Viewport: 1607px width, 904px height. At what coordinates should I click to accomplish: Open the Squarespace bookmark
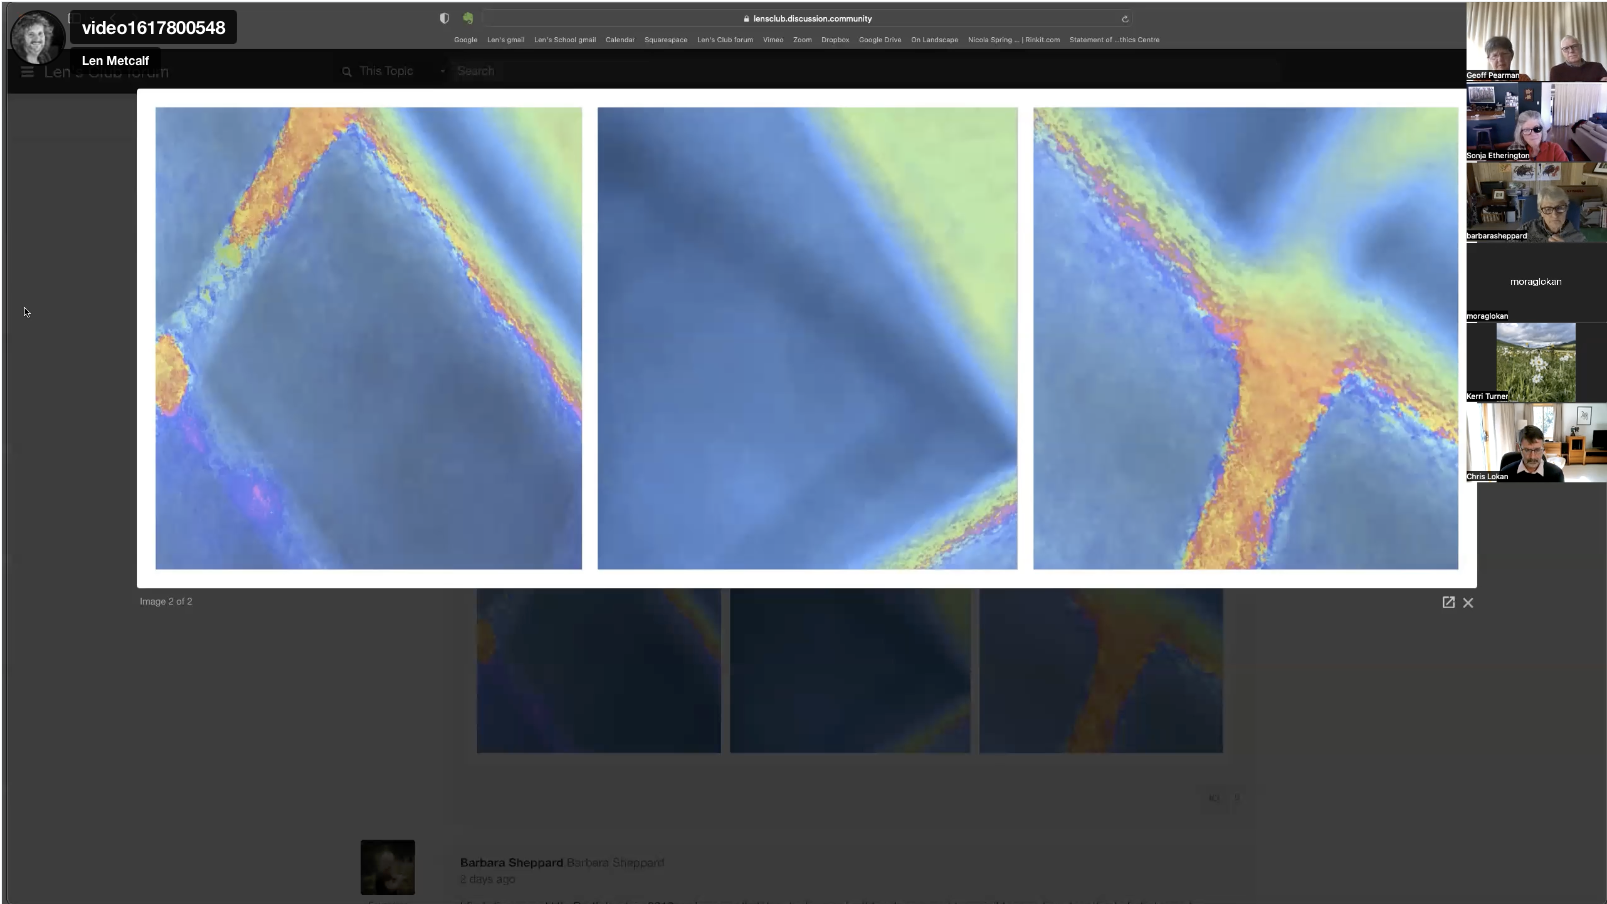666,40
